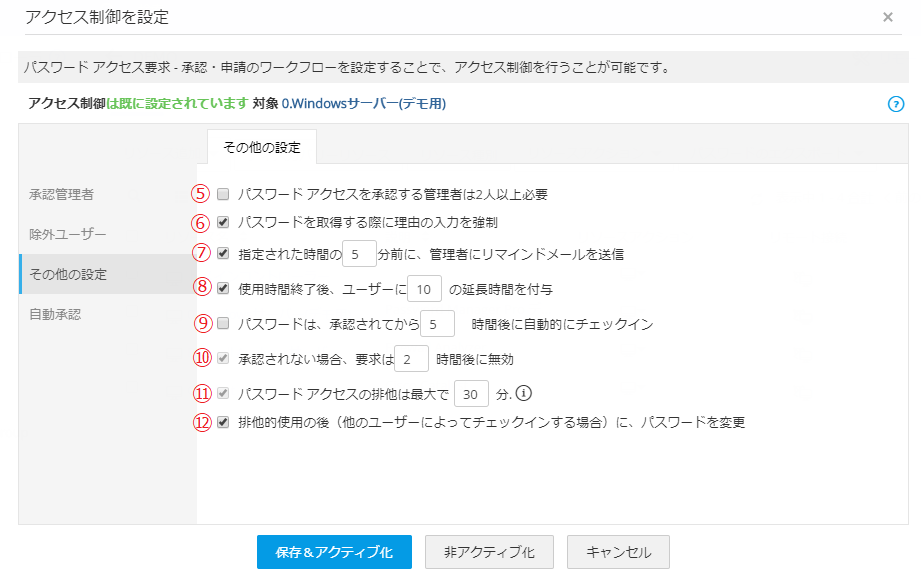Image resolution: width=921 pixels, height=579 pixels.
Task: Go to 自動承認 settings
Action: [55, 314]
